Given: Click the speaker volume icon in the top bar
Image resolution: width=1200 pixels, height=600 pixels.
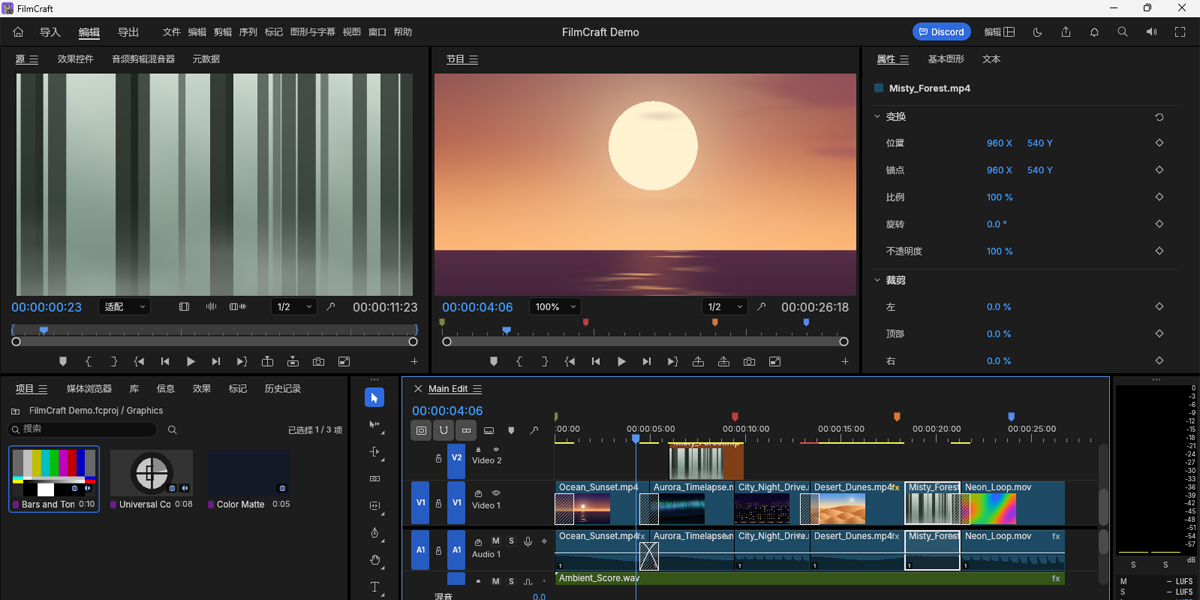Looking at the screenshot, I should 1151,32.
